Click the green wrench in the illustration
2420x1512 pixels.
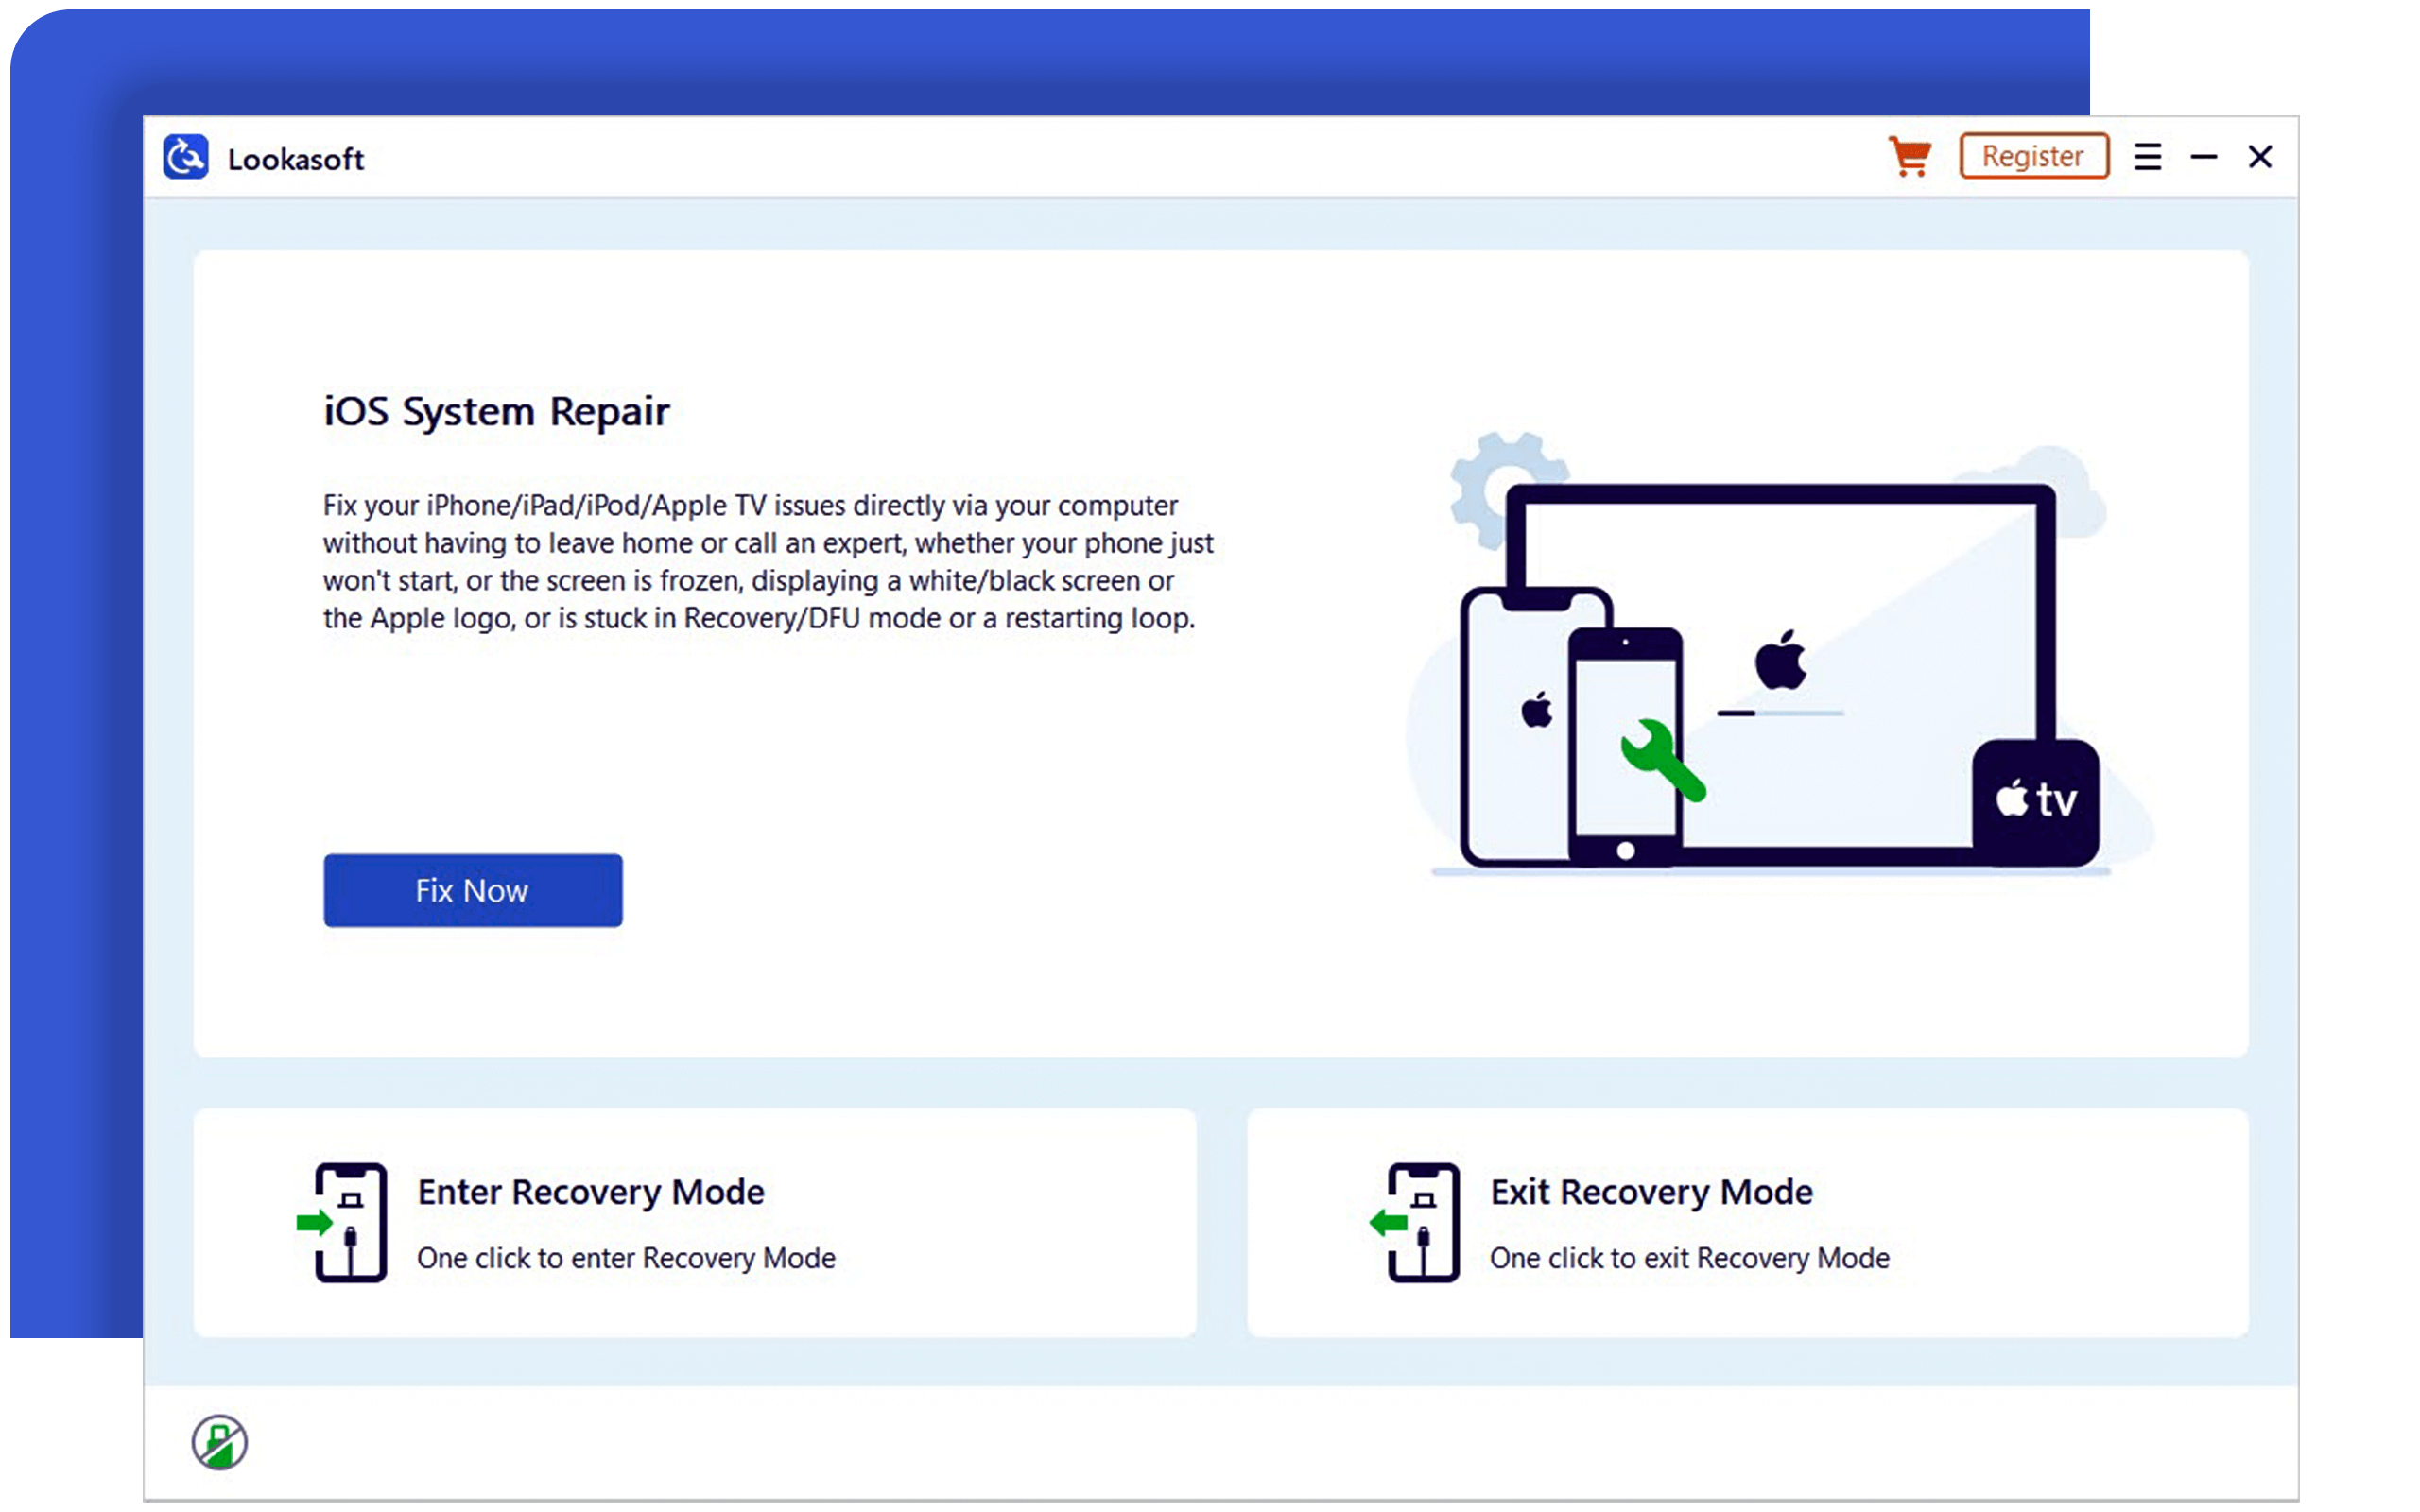[1662, 760]
